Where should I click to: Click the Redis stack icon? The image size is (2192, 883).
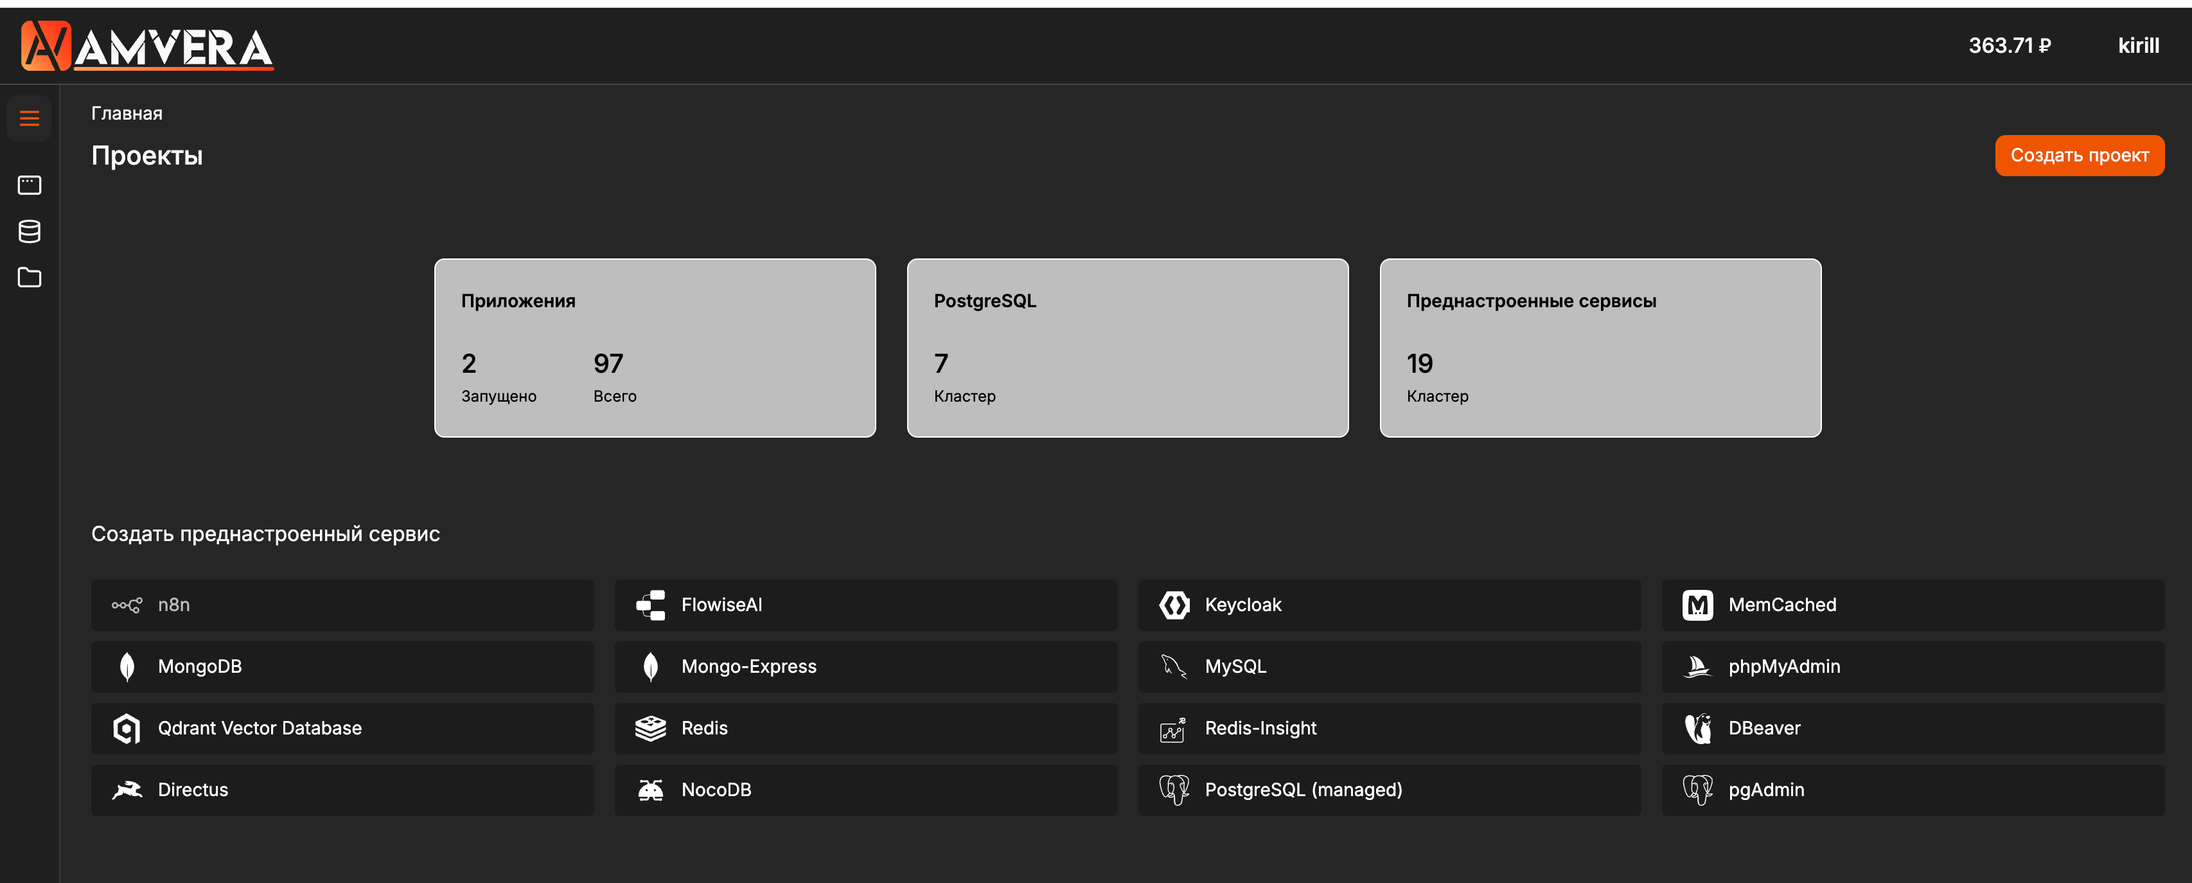[650, 728]
